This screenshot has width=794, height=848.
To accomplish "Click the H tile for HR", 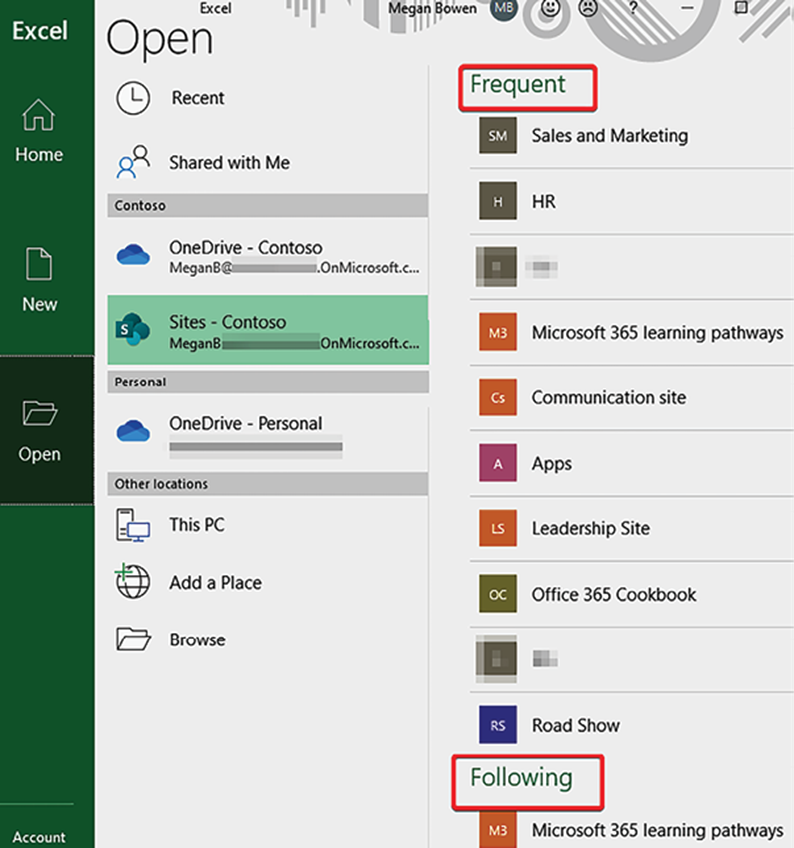I will click(498, 201).
